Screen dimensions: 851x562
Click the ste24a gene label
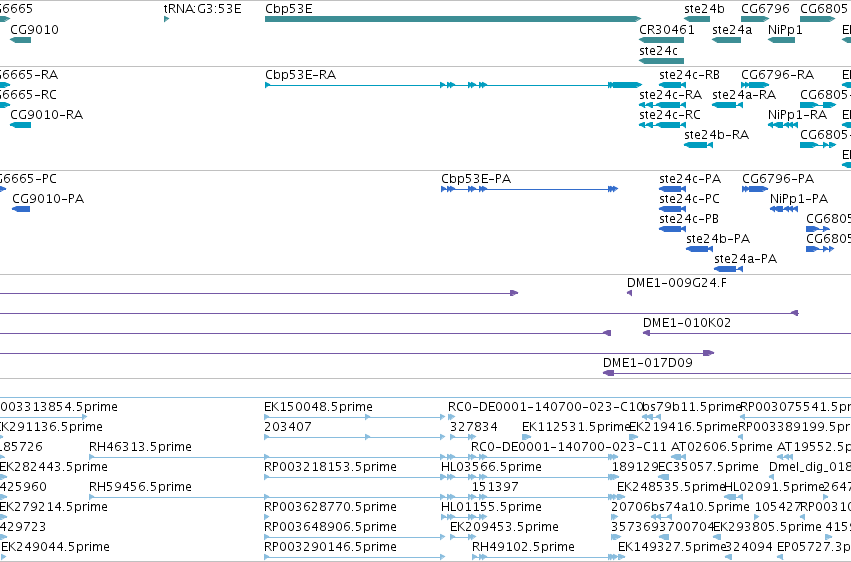coord(732,29)
